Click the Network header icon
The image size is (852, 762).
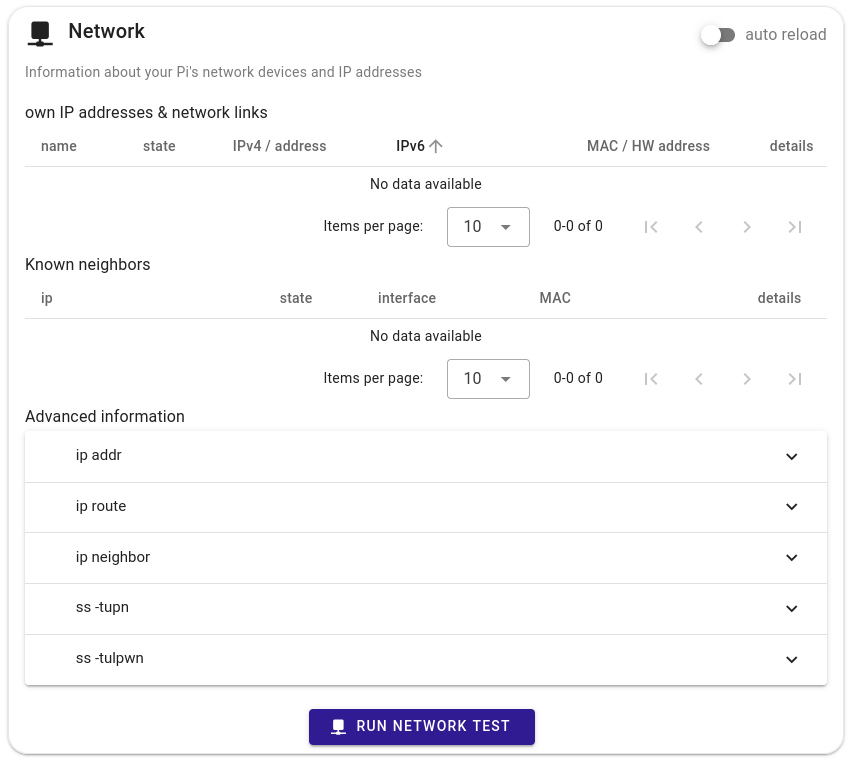[40, 33]
